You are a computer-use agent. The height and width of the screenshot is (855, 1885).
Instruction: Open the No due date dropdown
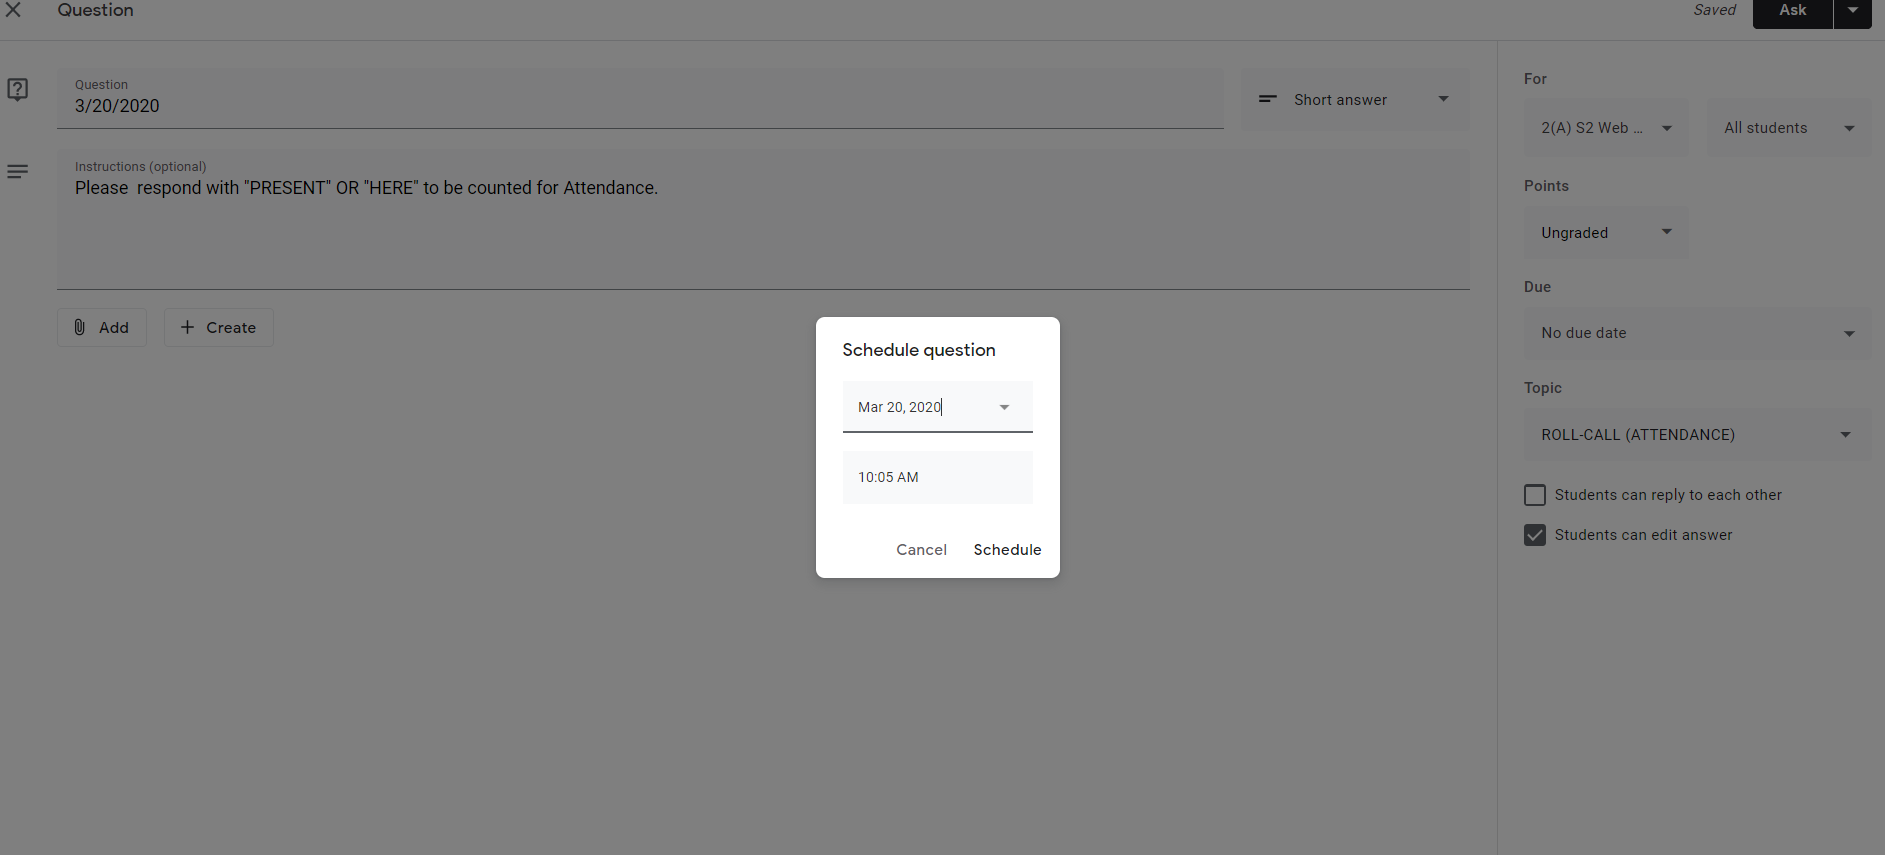tap(1696, 333)
